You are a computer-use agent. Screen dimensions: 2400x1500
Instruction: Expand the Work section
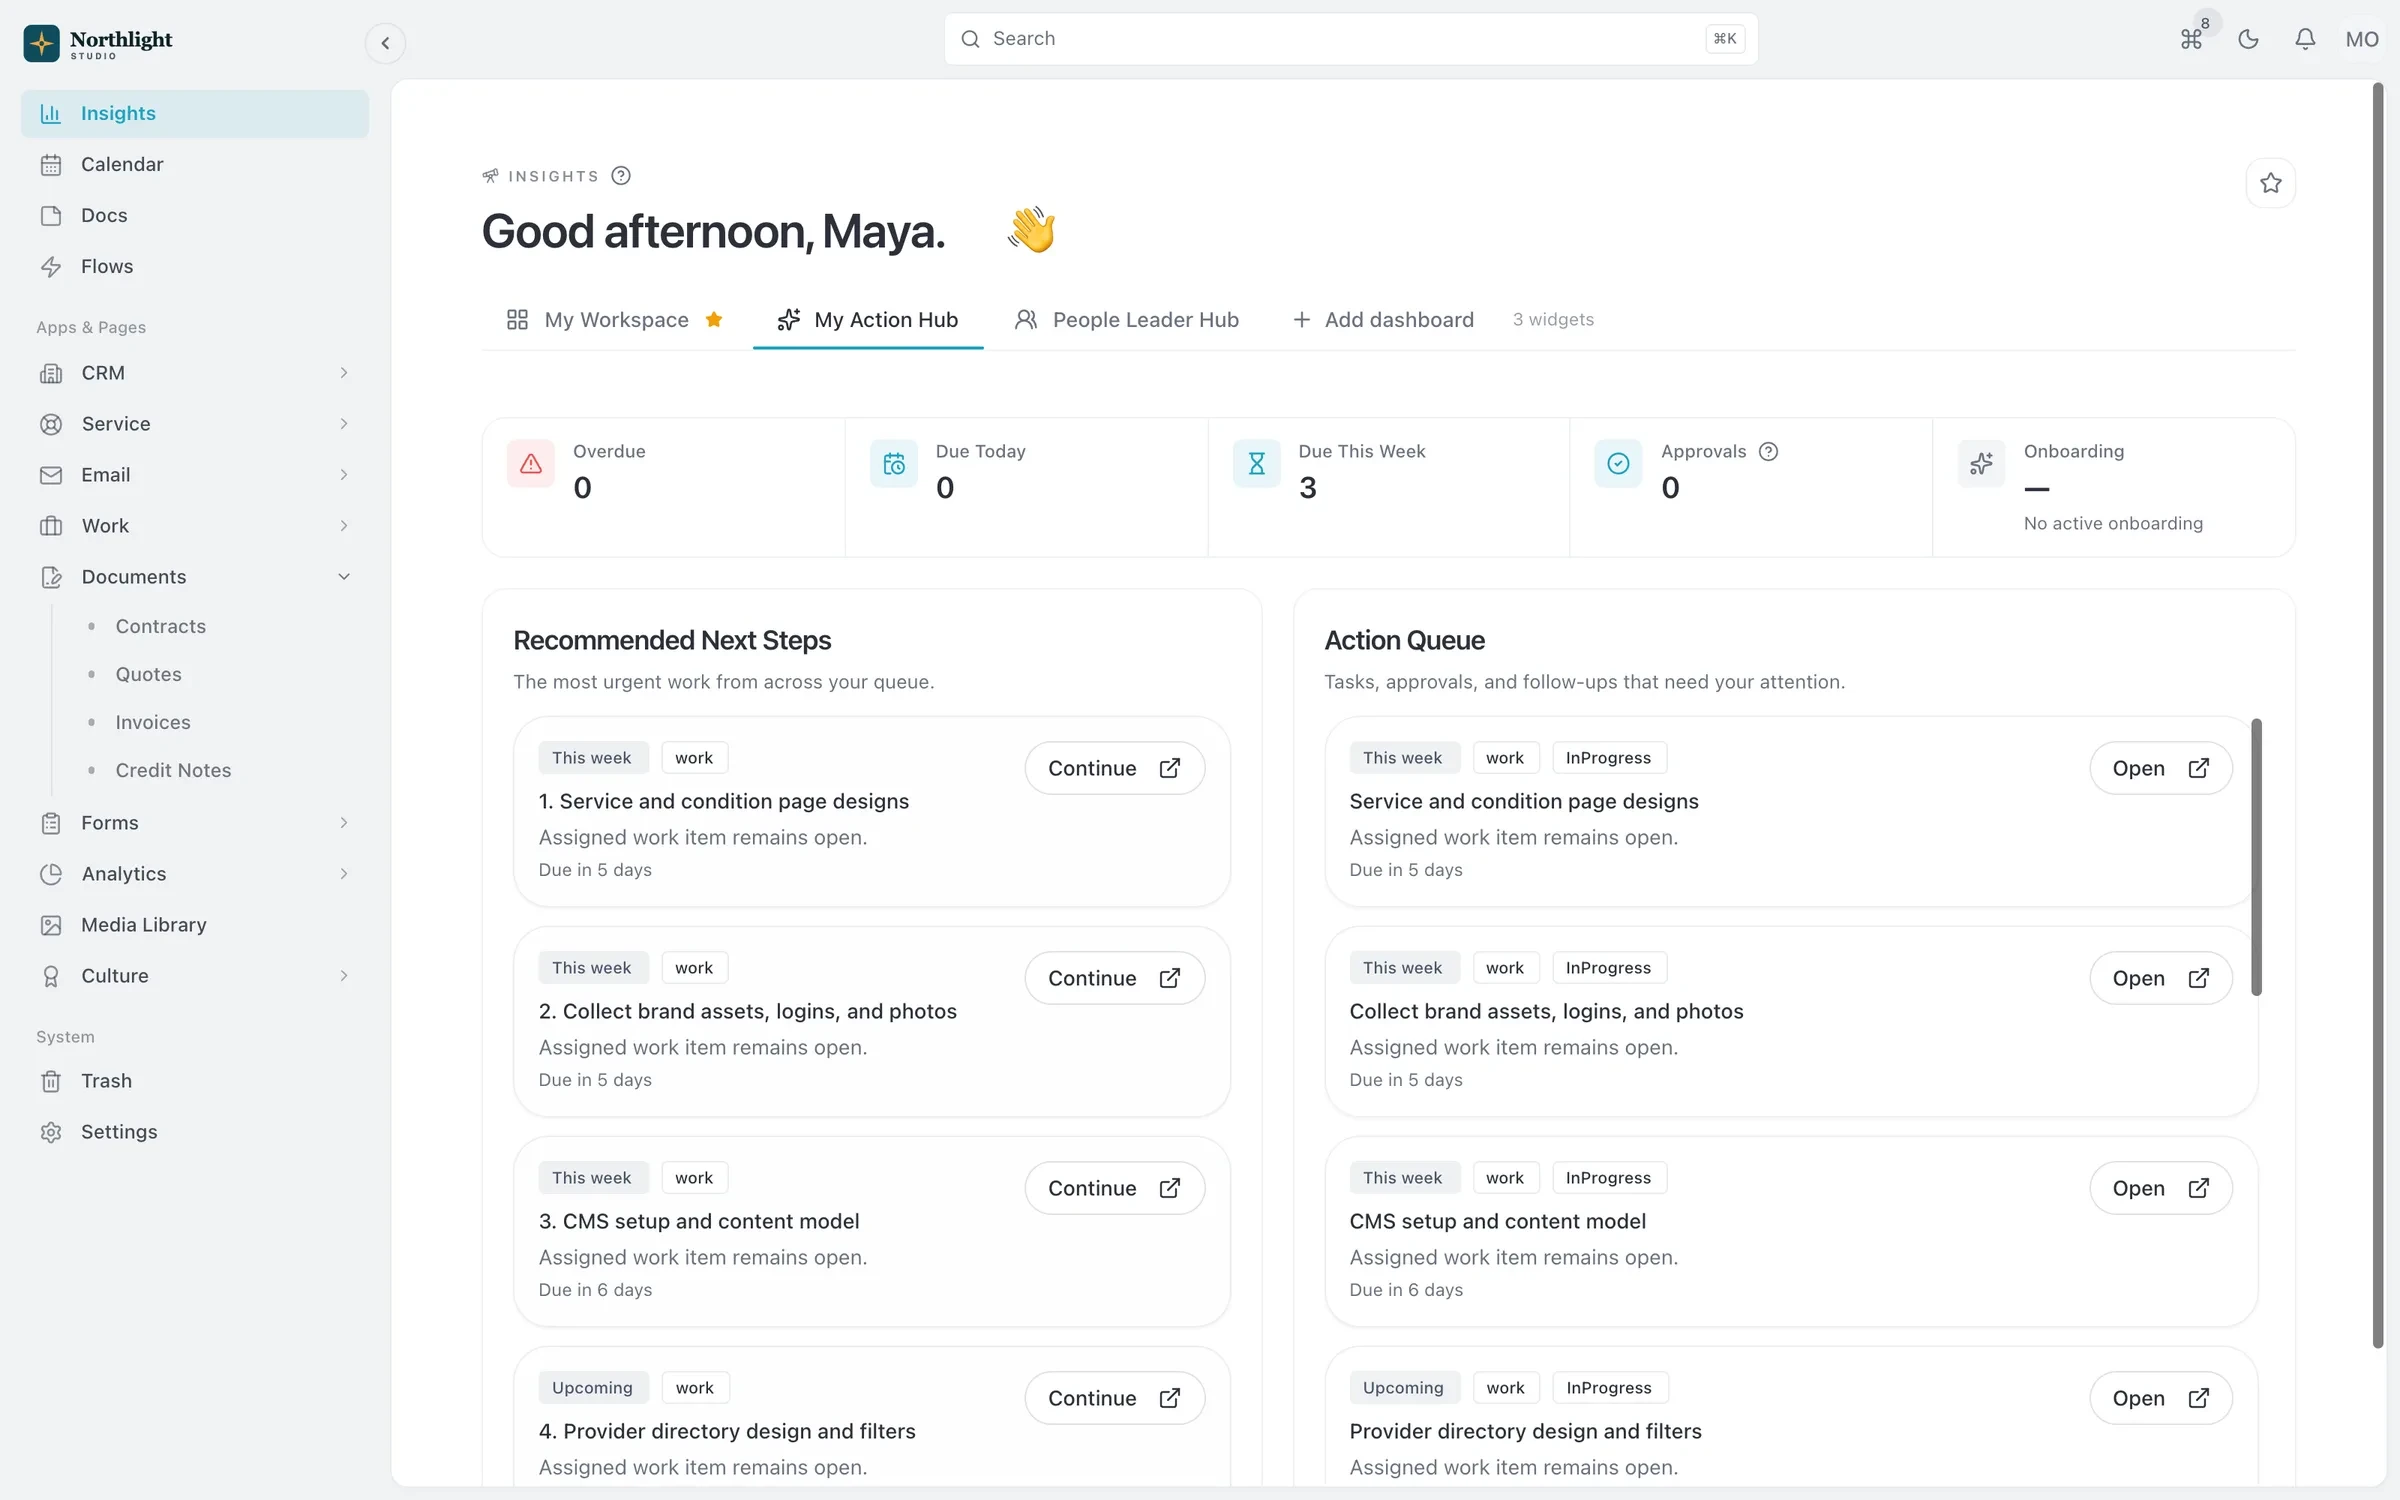pos(195,526)
